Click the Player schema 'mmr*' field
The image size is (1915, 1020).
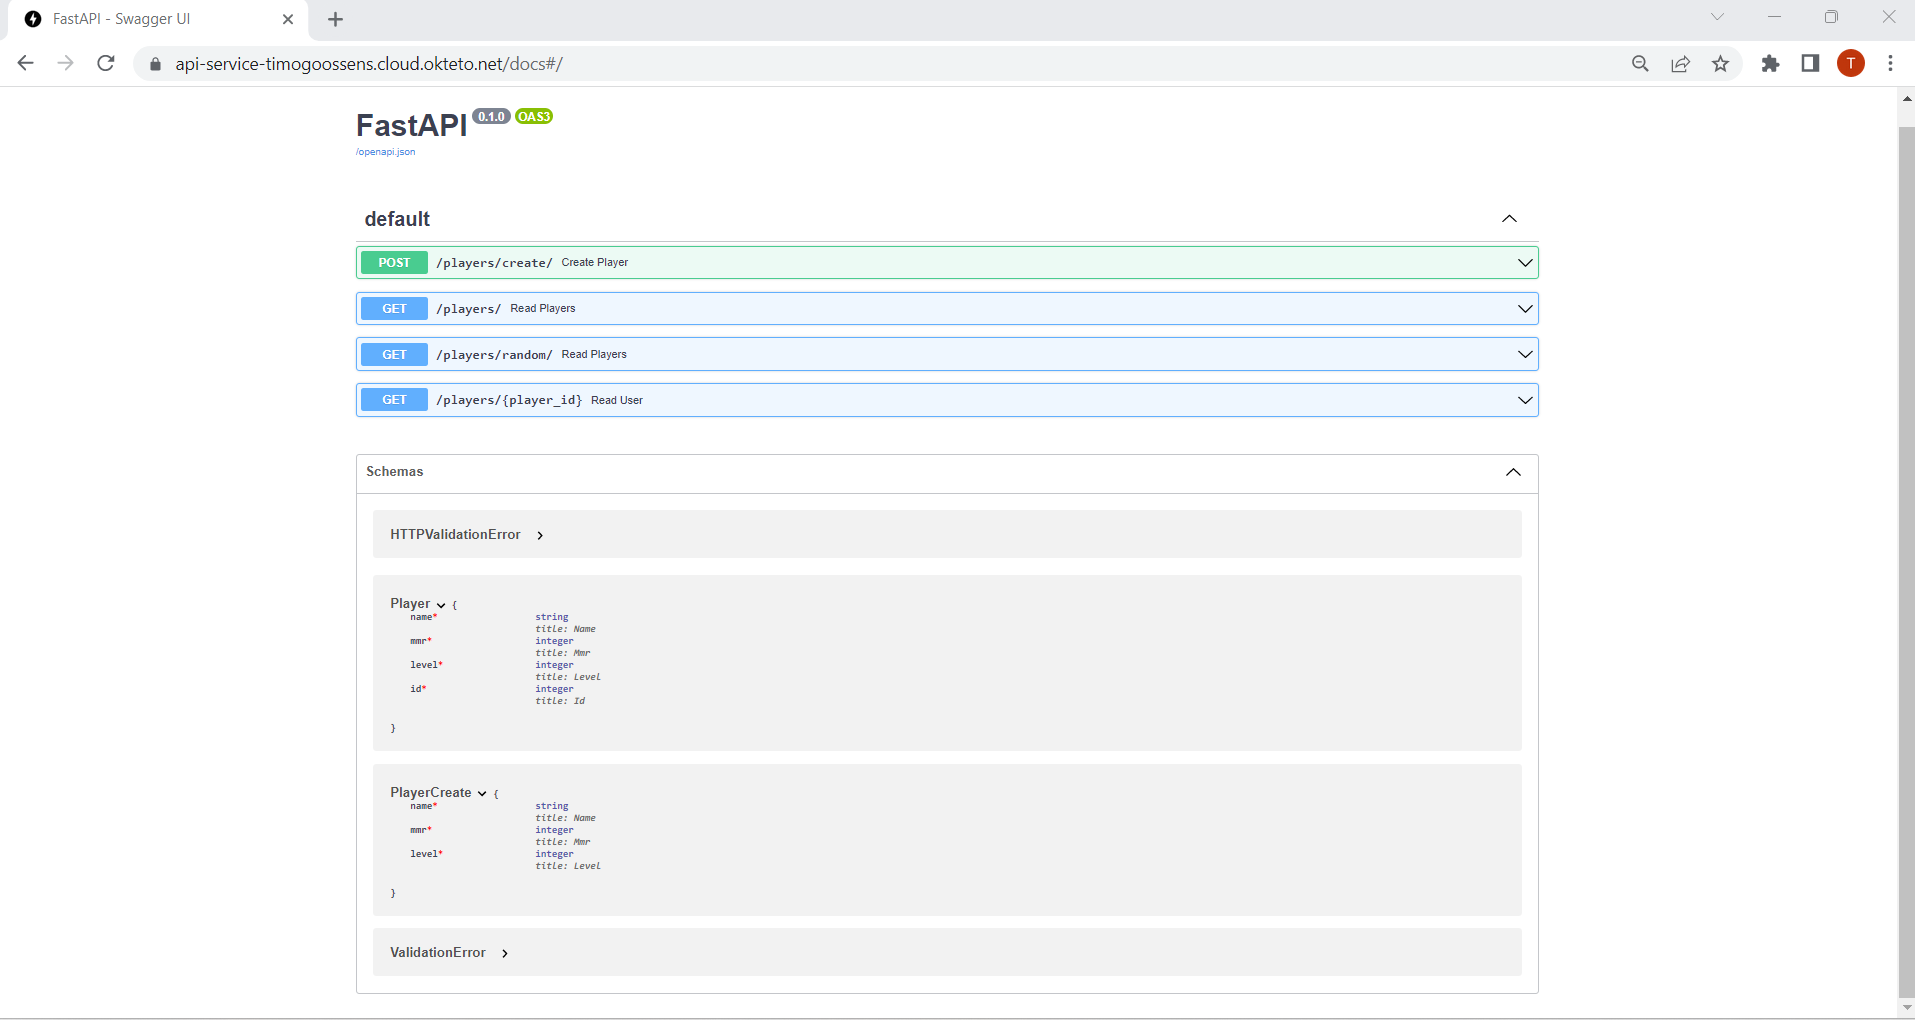tap(421, 641)
